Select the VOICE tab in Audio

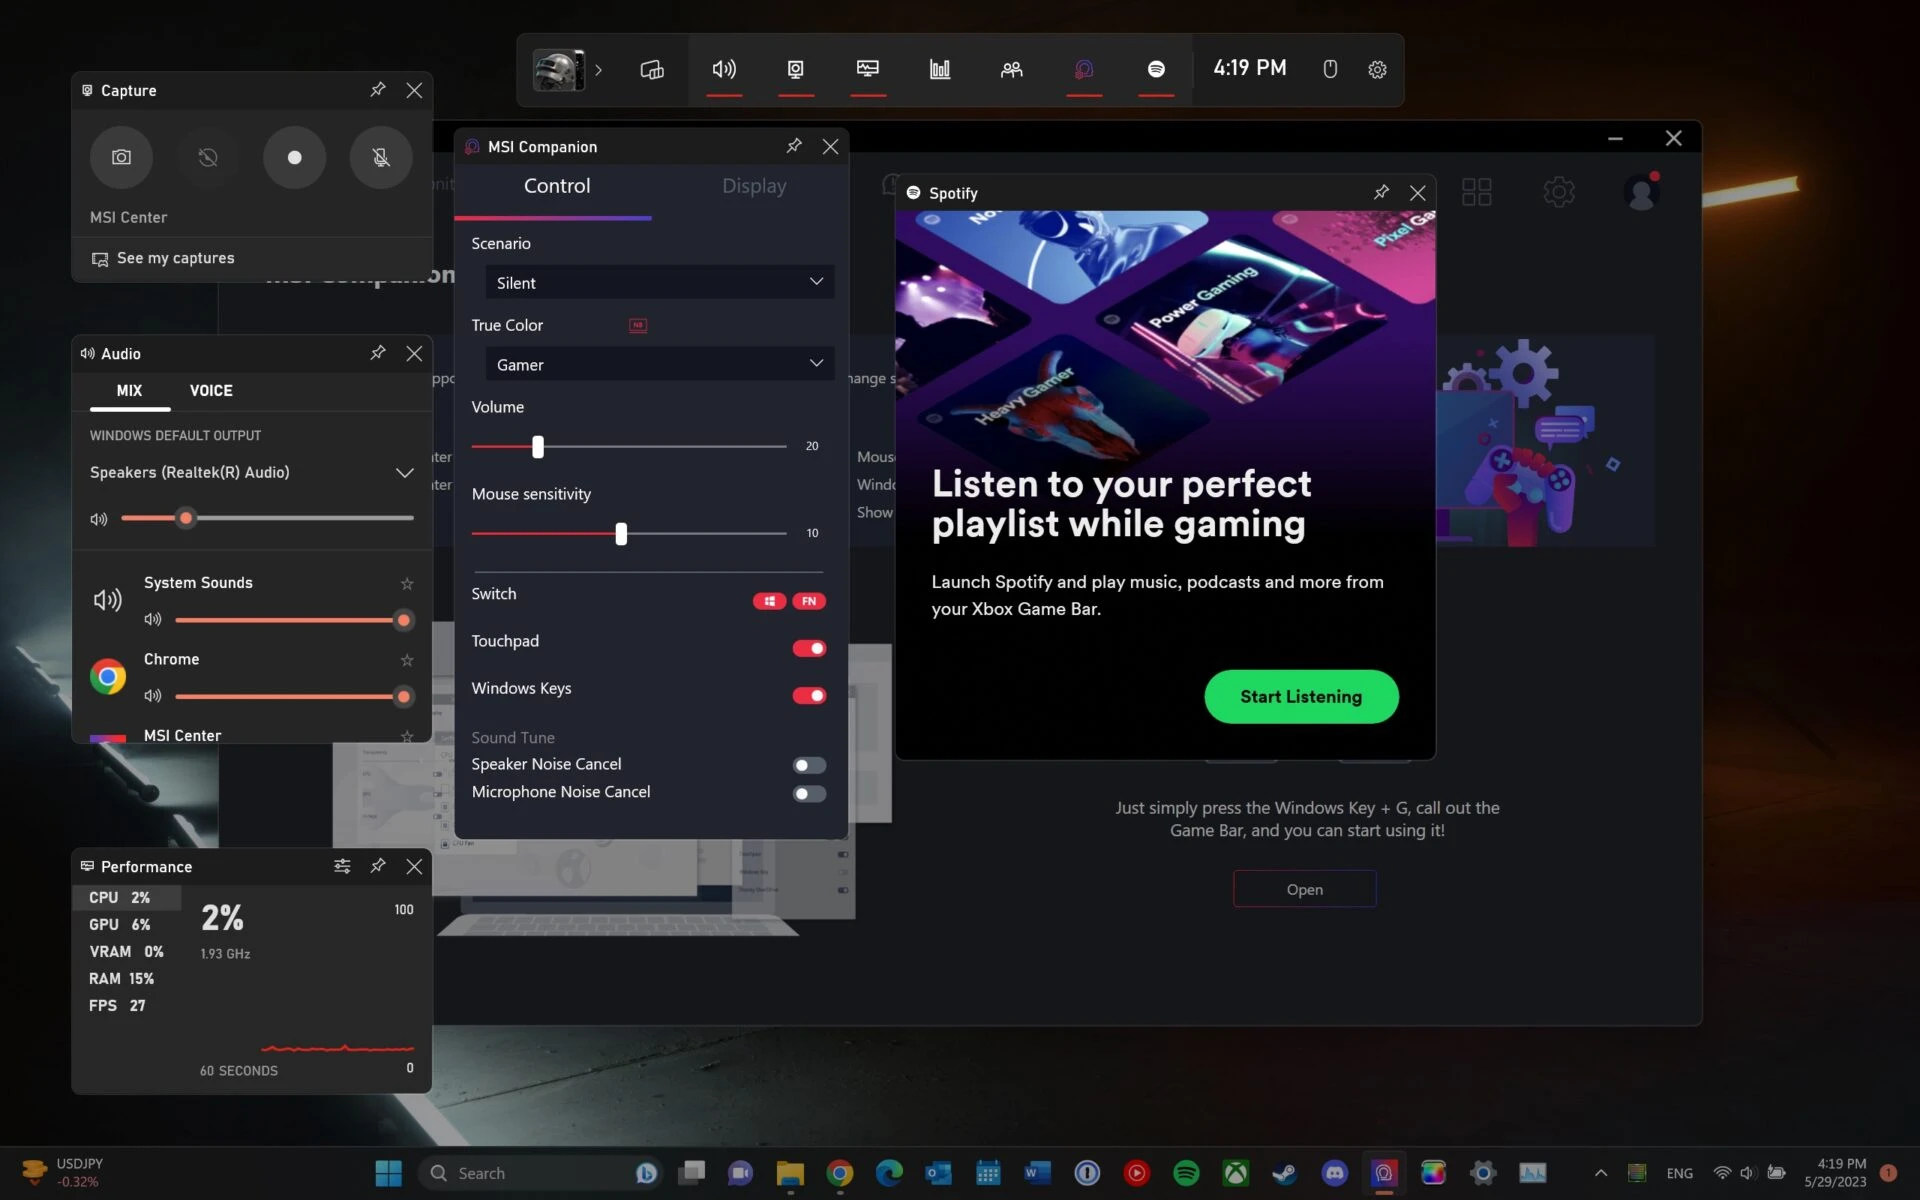click(x=211, y=391)
